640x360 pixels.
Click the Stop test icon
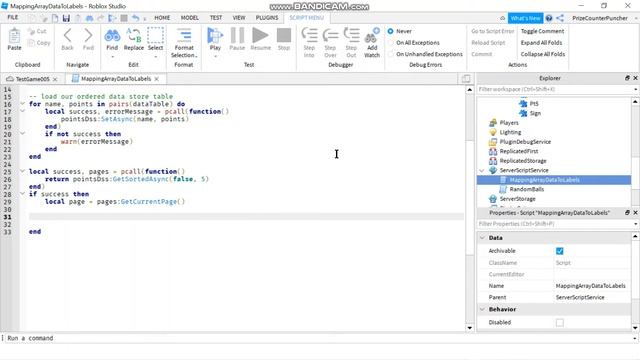[284, 36]
